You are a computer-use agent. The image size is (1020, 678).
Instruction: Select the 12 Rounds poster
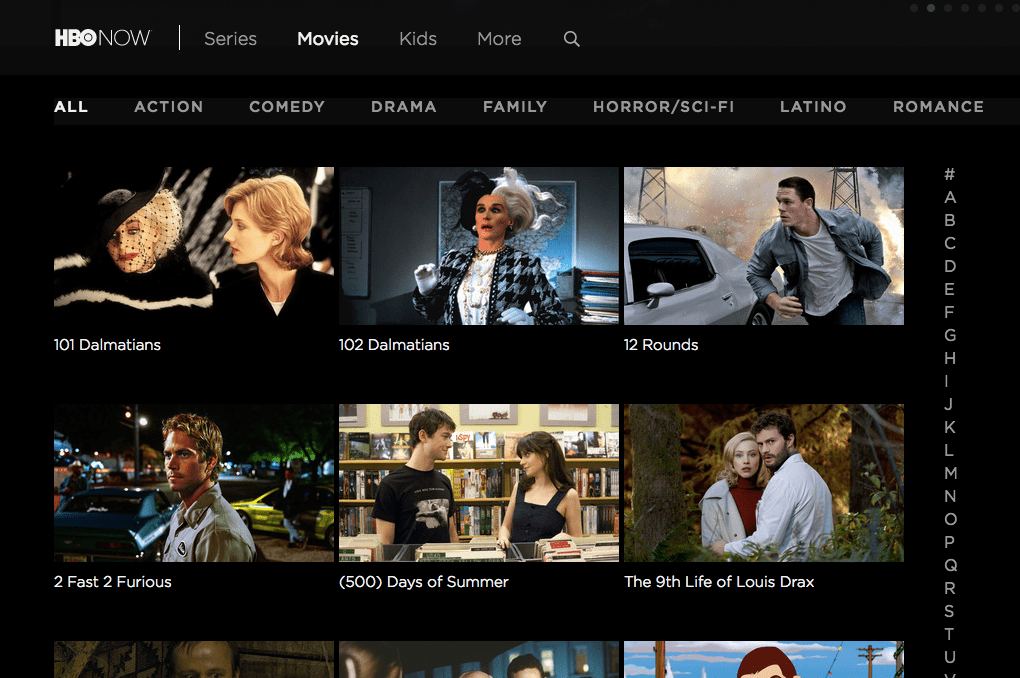click(763, 246)
